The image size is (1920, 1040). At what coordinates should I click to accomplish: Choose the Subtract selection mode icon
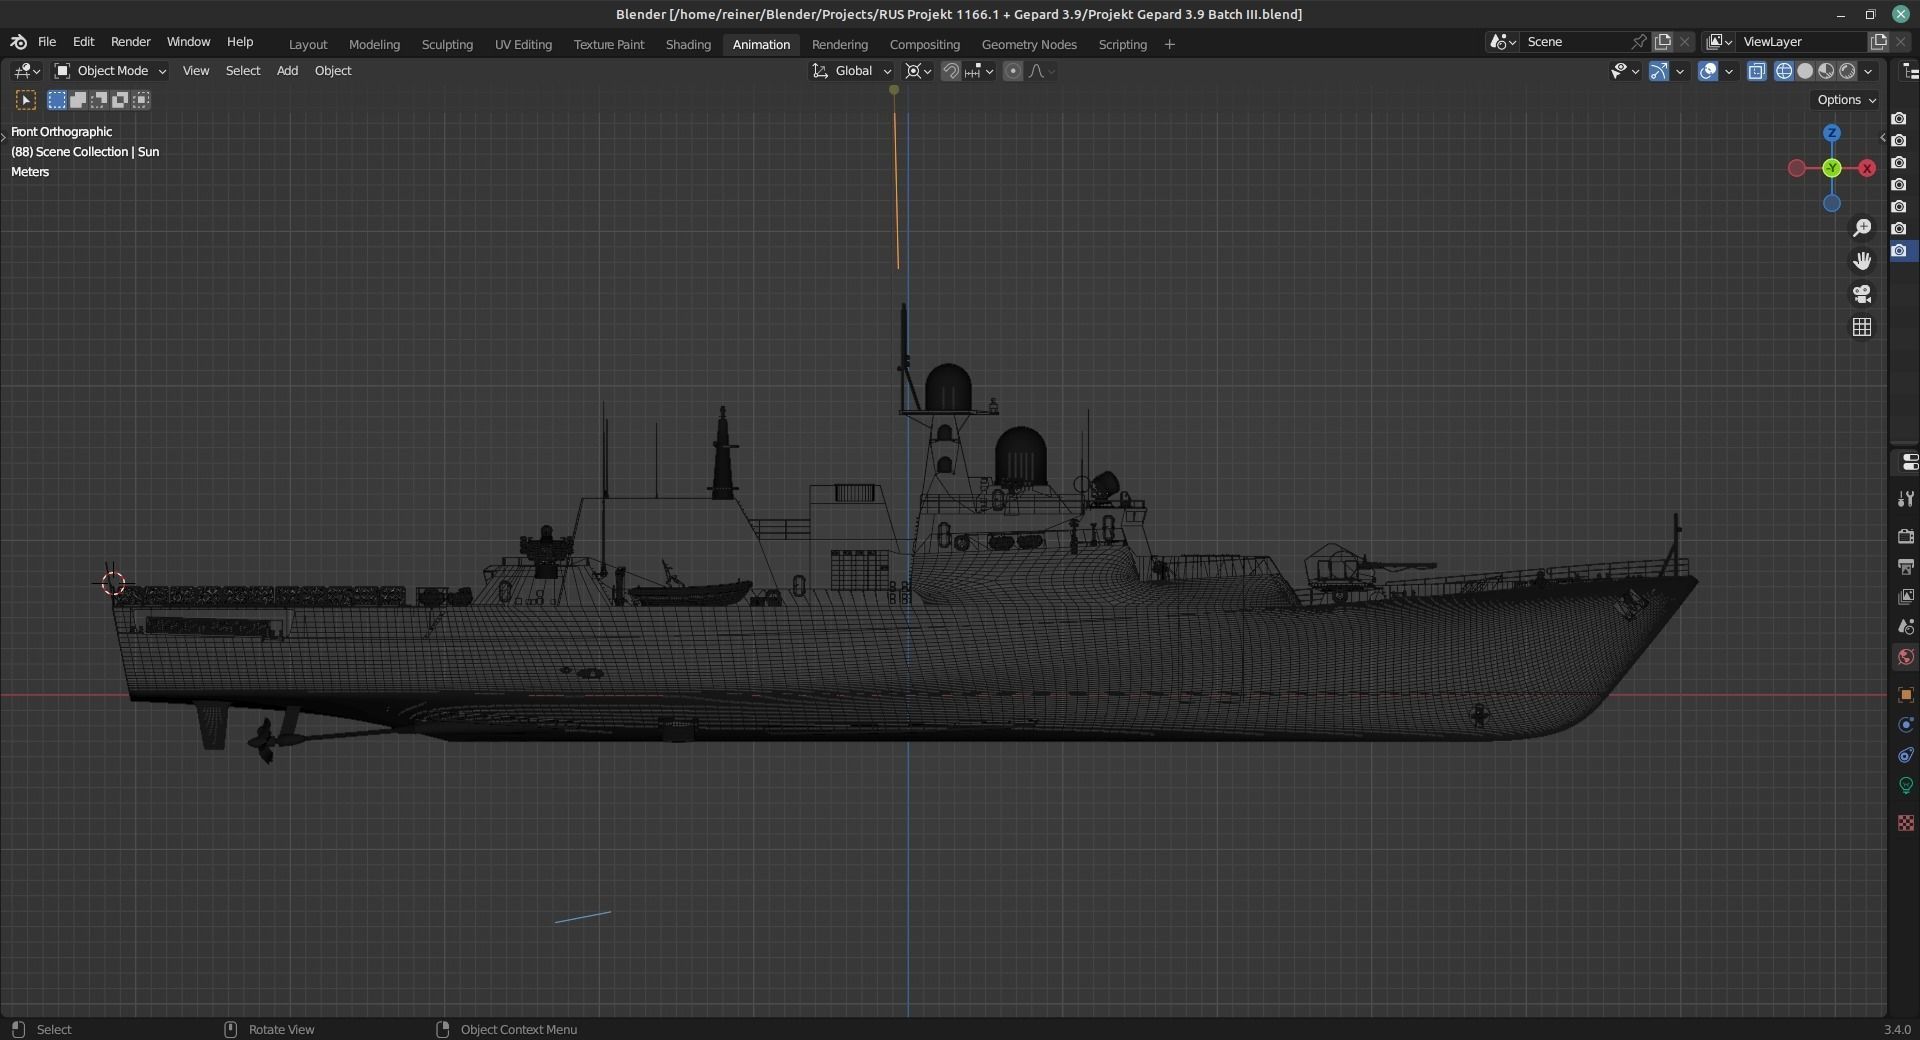(99, 100)
